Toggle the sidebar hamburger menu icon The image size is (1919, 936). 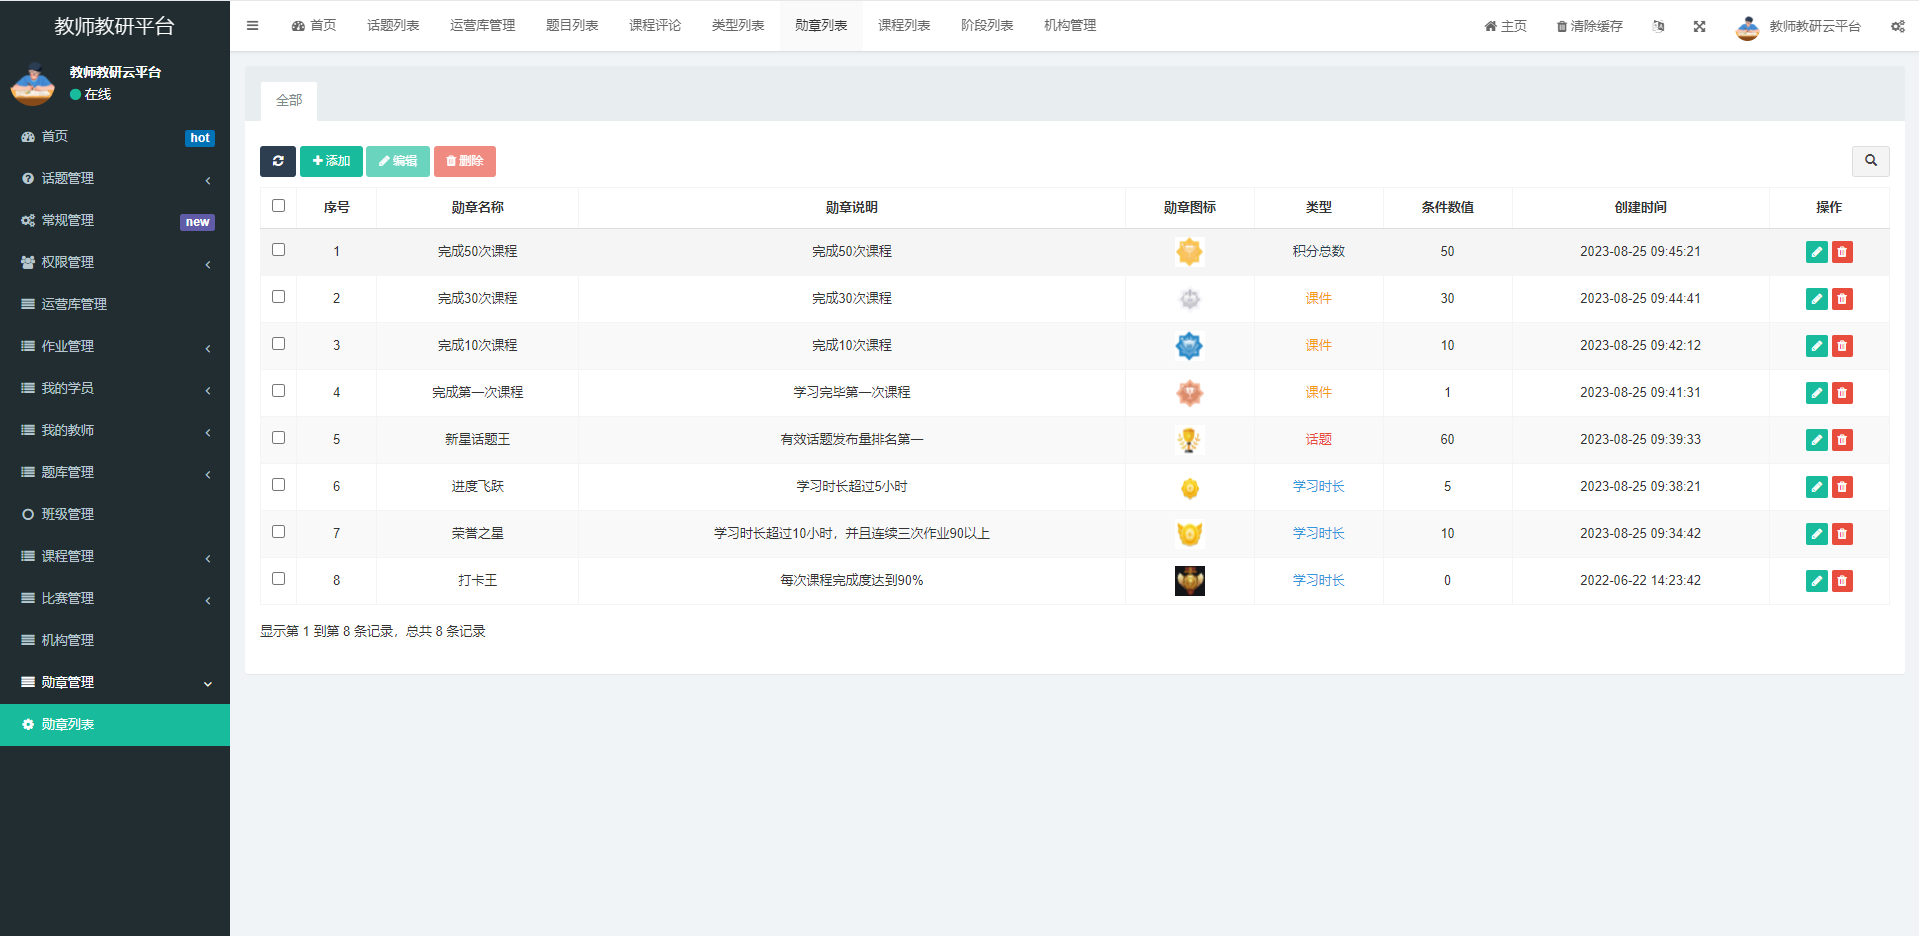(x=252, y=26)
